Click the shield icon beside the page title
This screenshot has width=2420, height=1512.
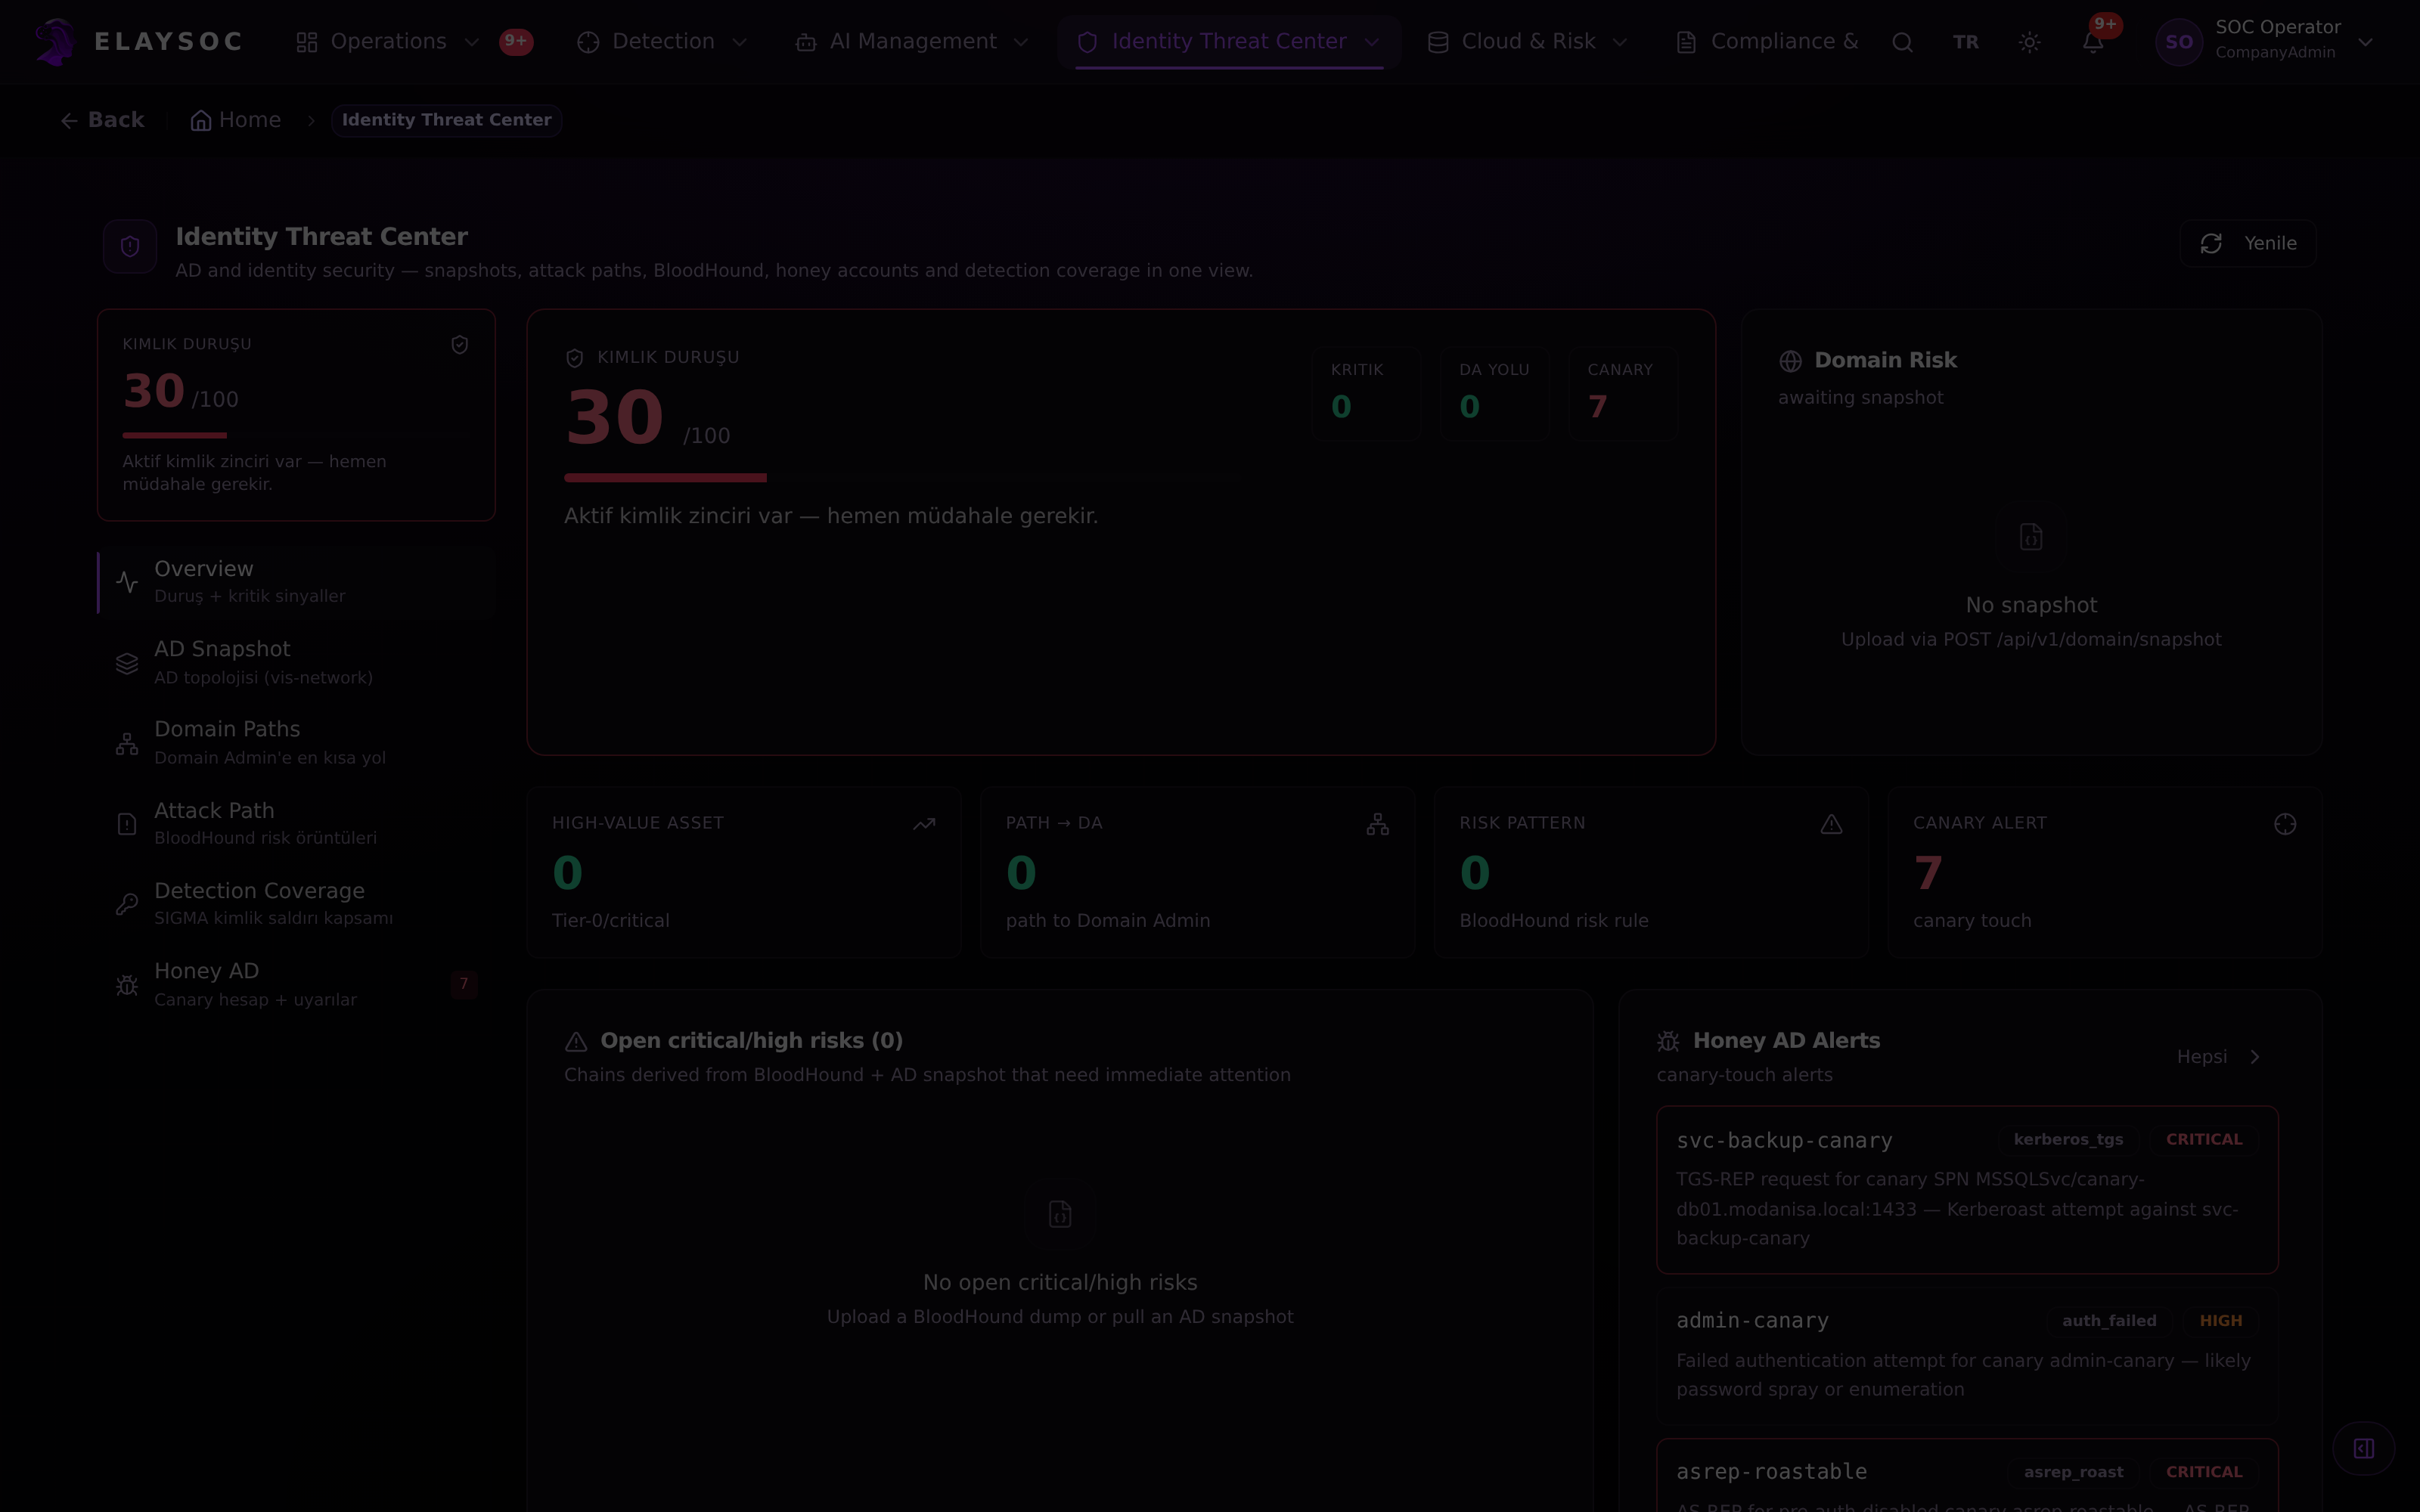tap(130, 246)
